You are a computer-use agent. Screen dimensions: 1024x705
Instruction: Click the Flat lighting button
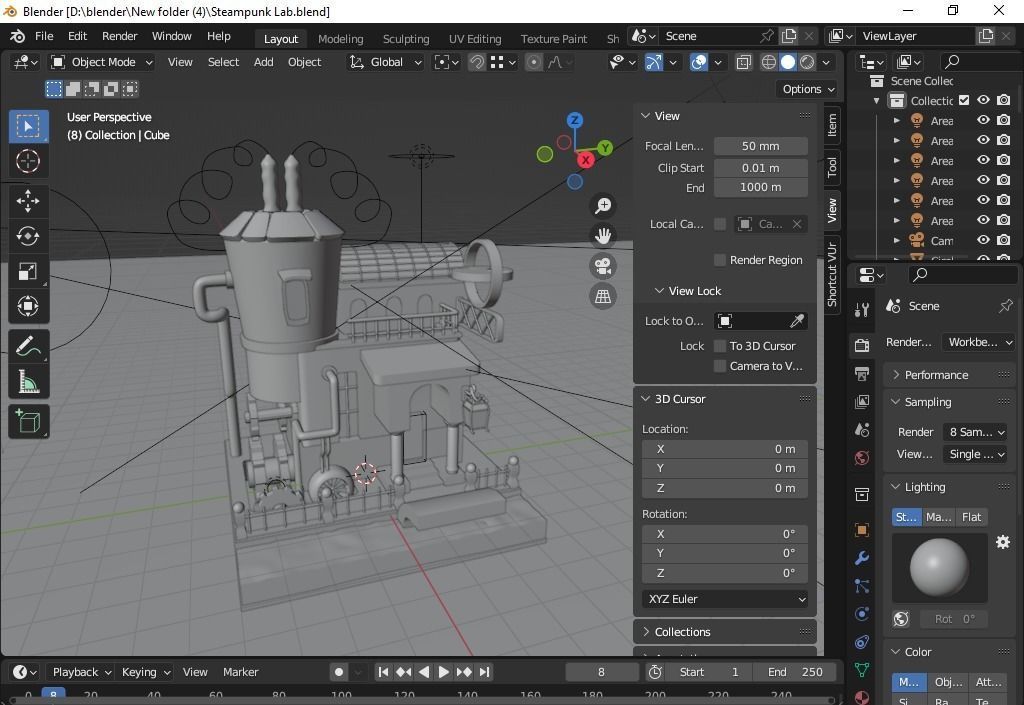971,517
